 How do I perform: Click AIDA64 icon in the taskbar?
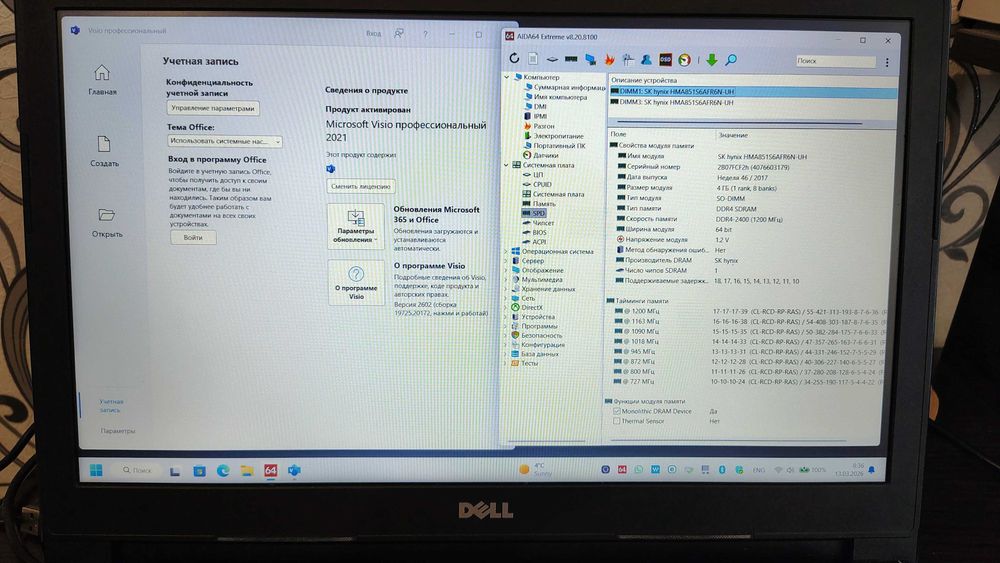click(x=270, y=470)
